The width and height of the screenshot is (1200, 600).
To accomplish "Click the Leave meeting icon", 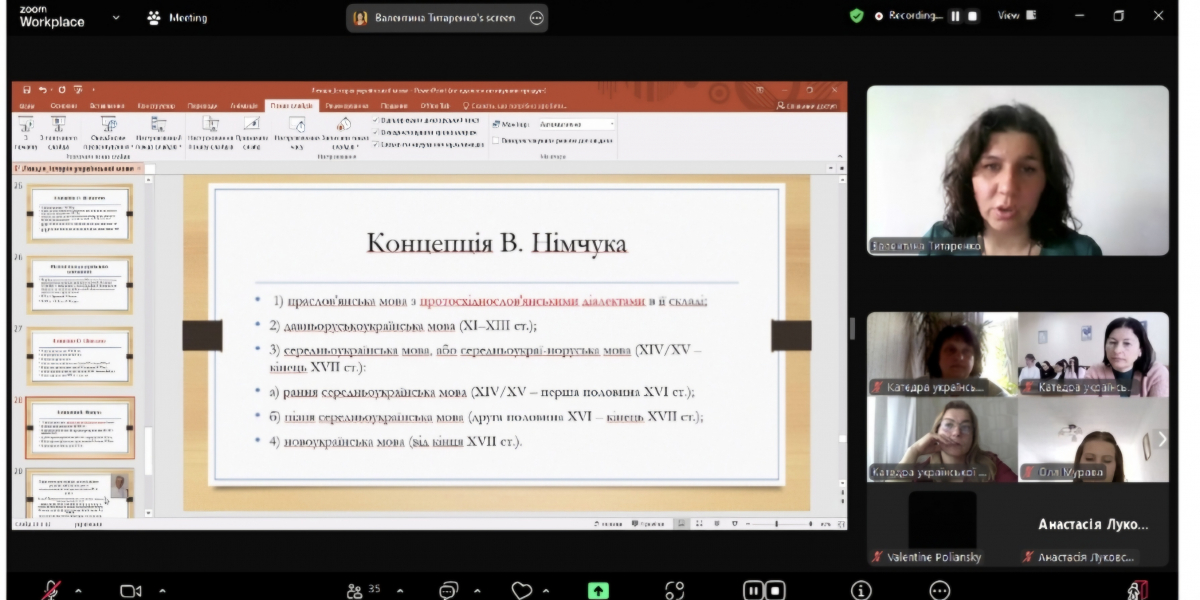I will (x=1138, y=590).
